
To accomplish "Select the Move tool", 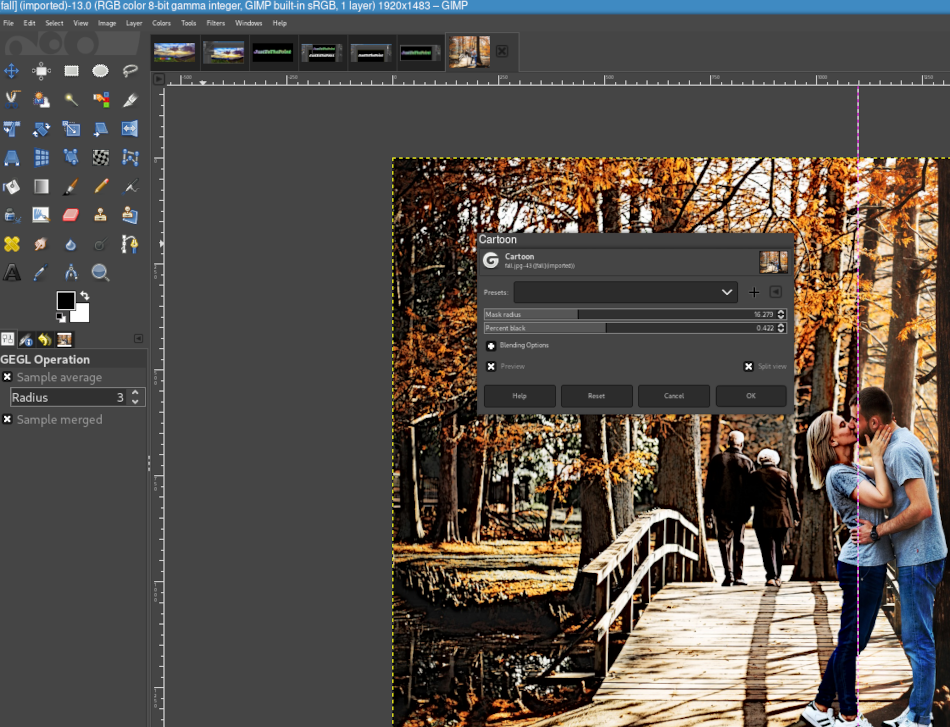I will 12,71.
